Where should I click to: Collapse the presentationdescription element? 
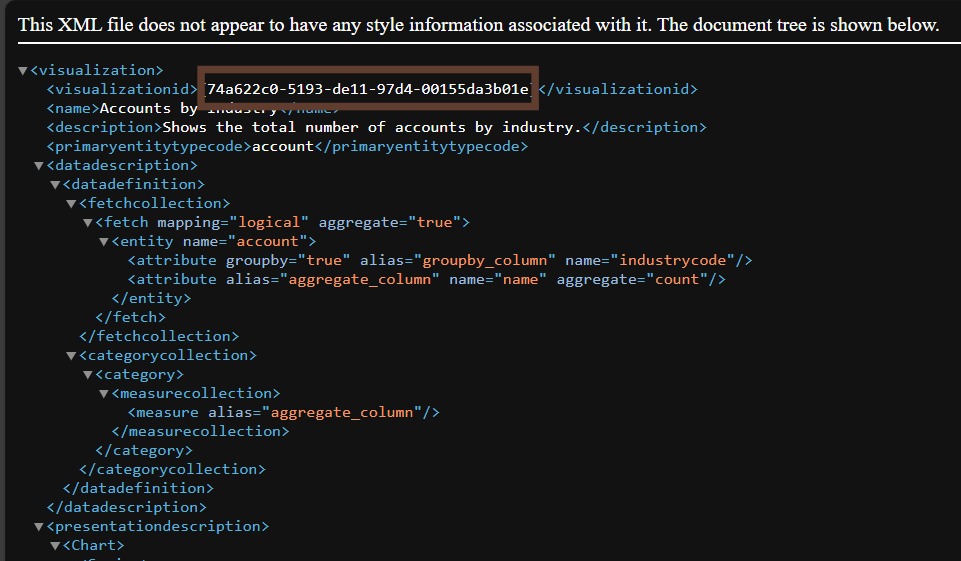pyautogui.click(x=39, y=527)
